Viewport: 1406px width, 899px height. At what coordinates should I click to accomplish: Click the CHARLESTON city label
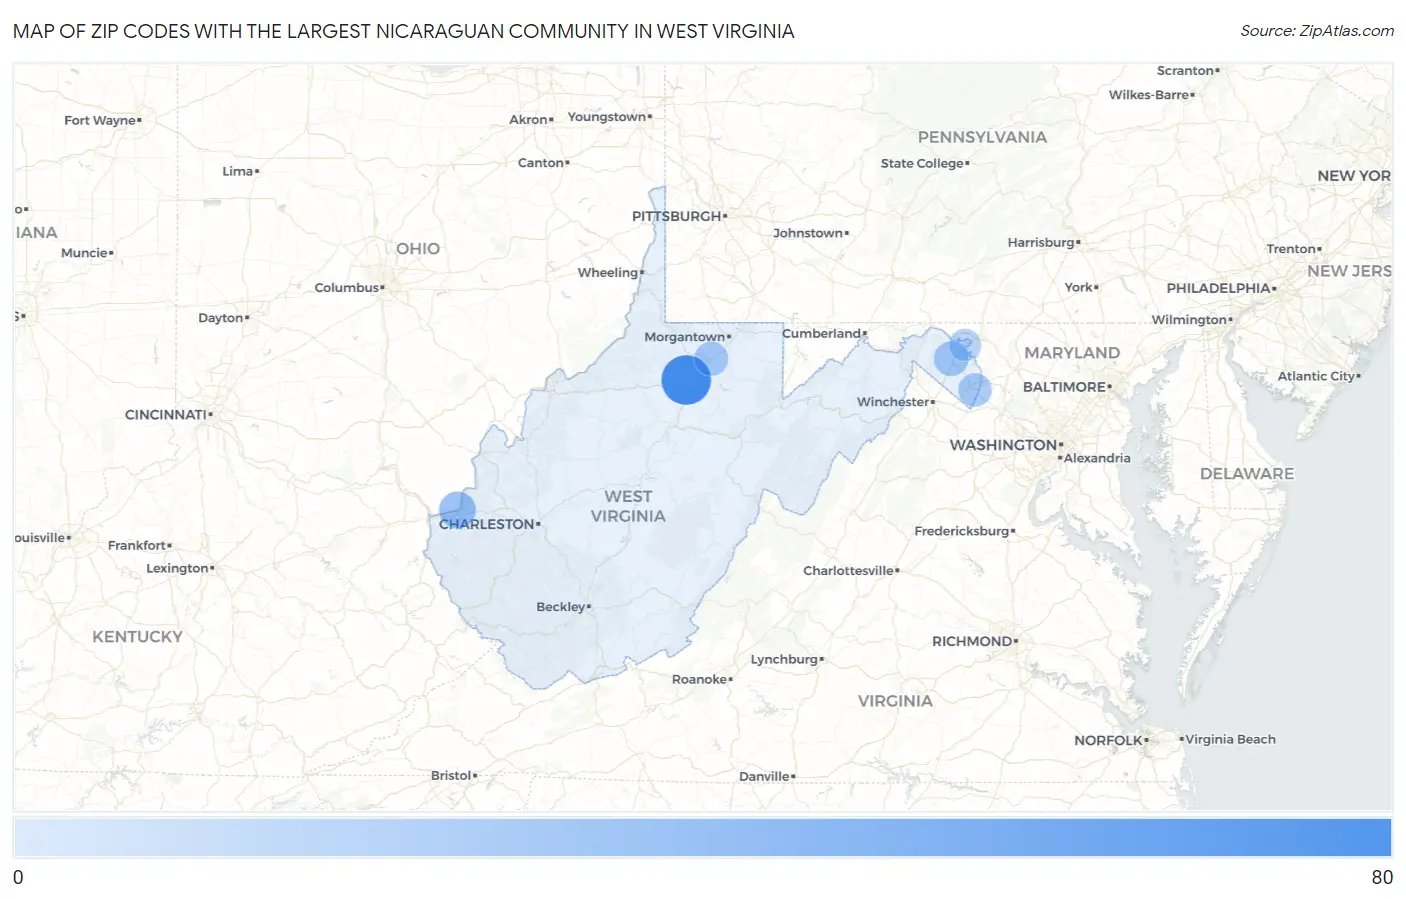coord(487,524)
